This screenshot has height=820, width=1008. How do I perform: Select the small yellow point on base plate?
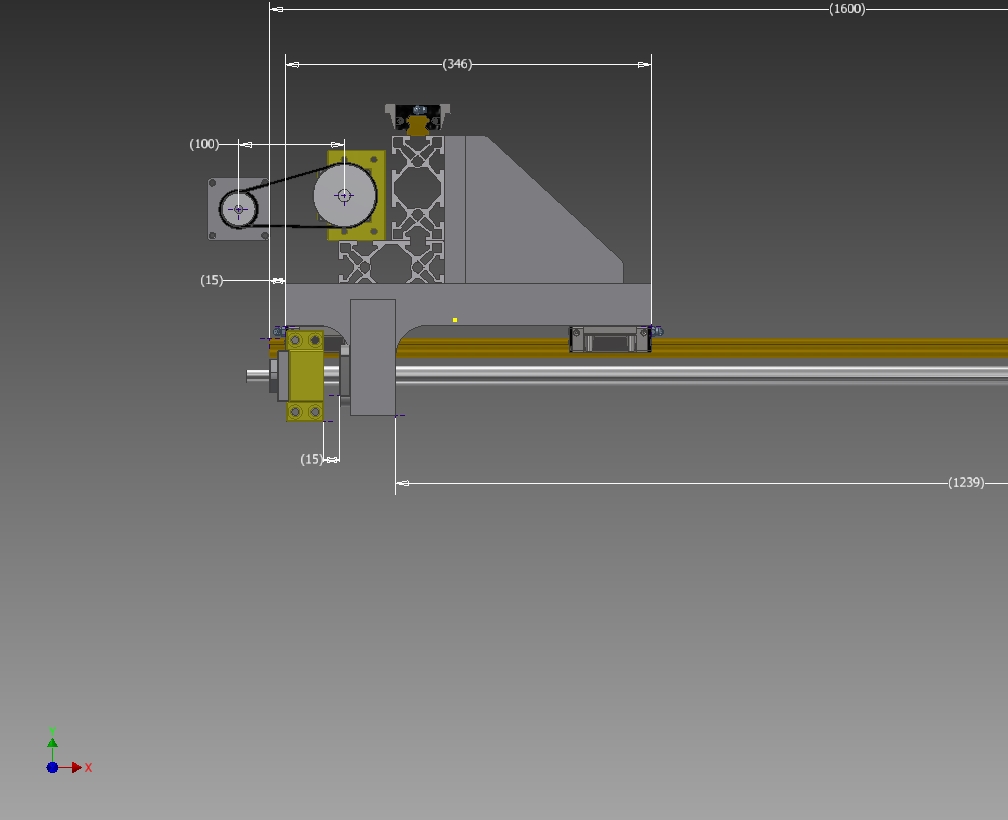click(455, 320)
